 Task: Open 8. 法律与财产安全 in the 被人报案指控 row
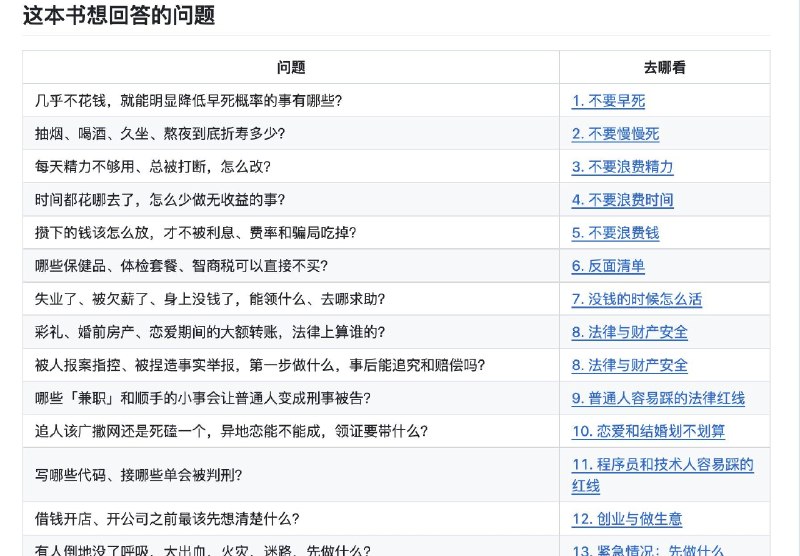pyautogui.click(x=630, y=365)
